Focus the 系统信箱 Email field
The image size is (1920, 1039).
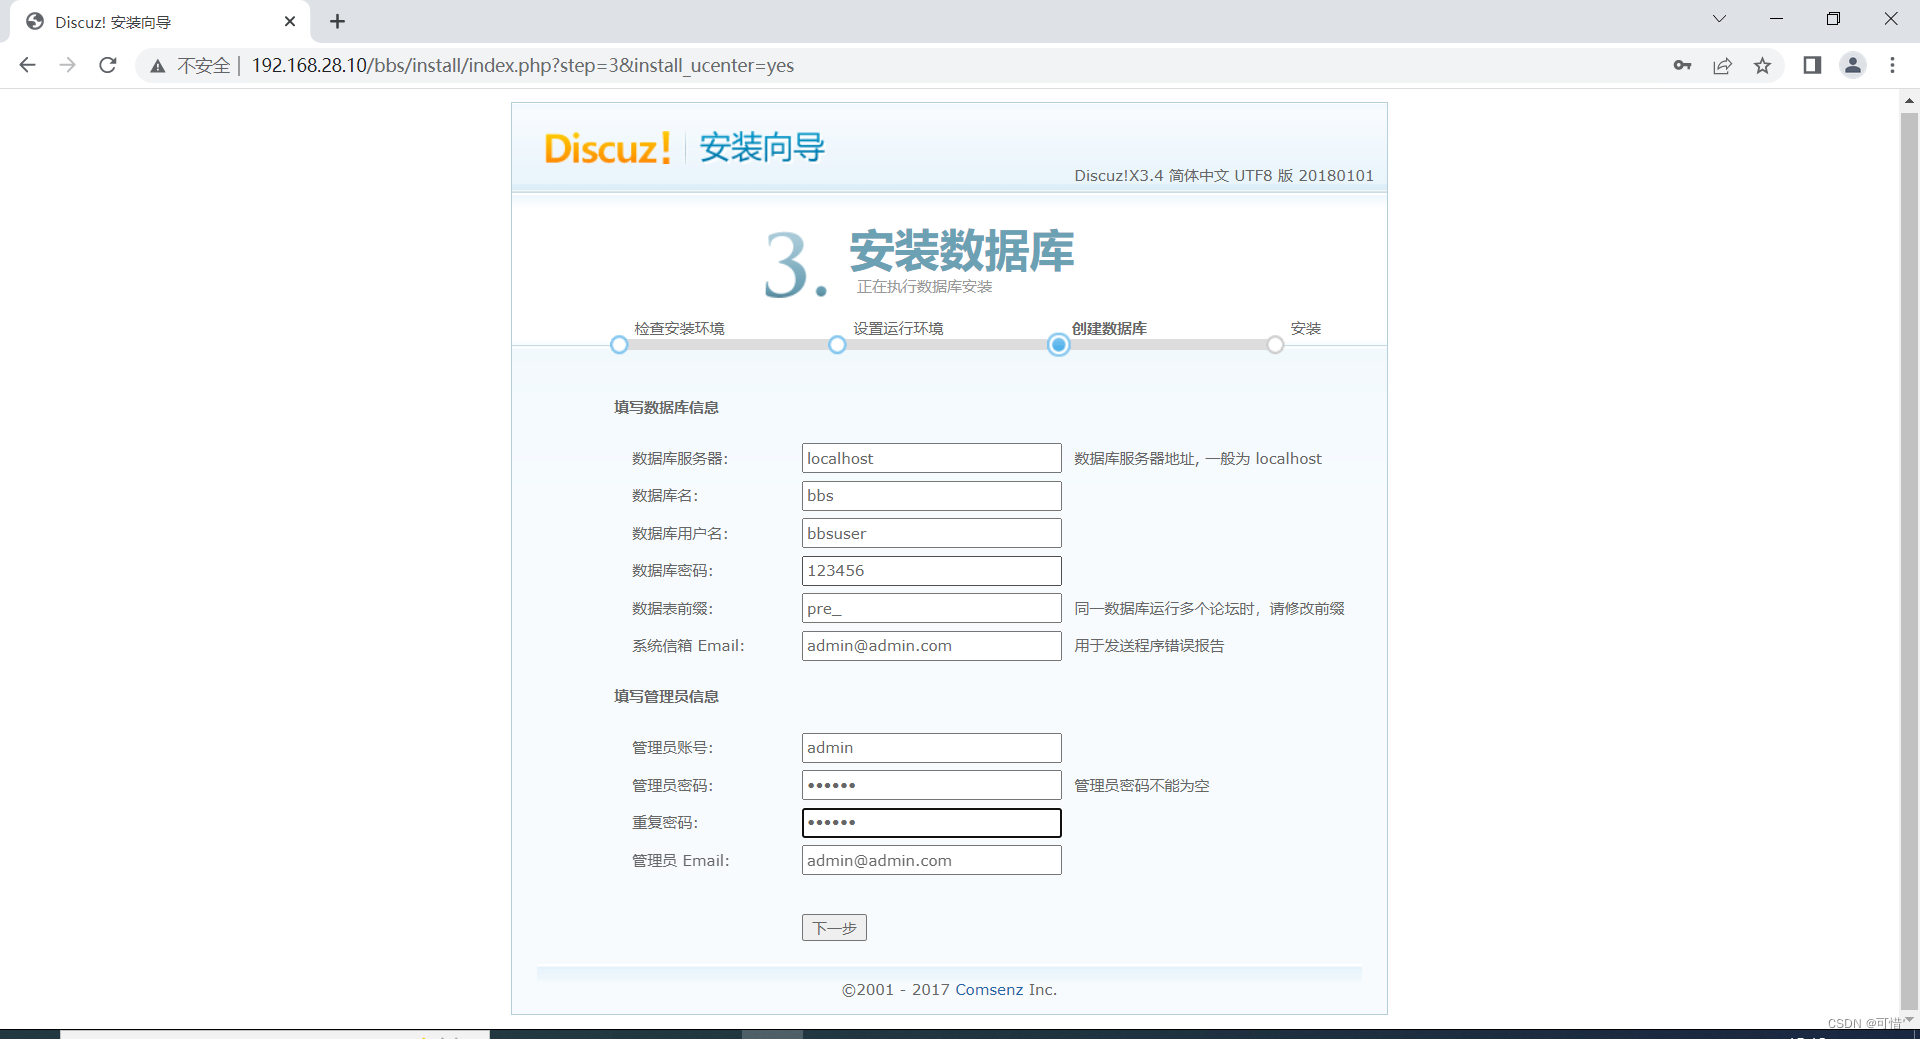click(x=931, y=646)
